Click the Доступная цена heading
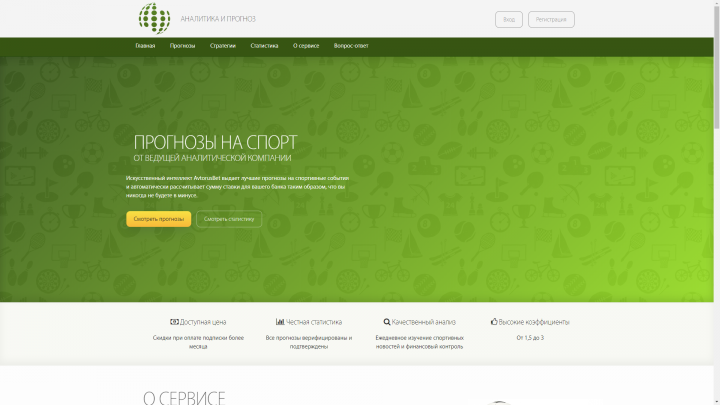This screenshot has width=720, height=405. 203,322
